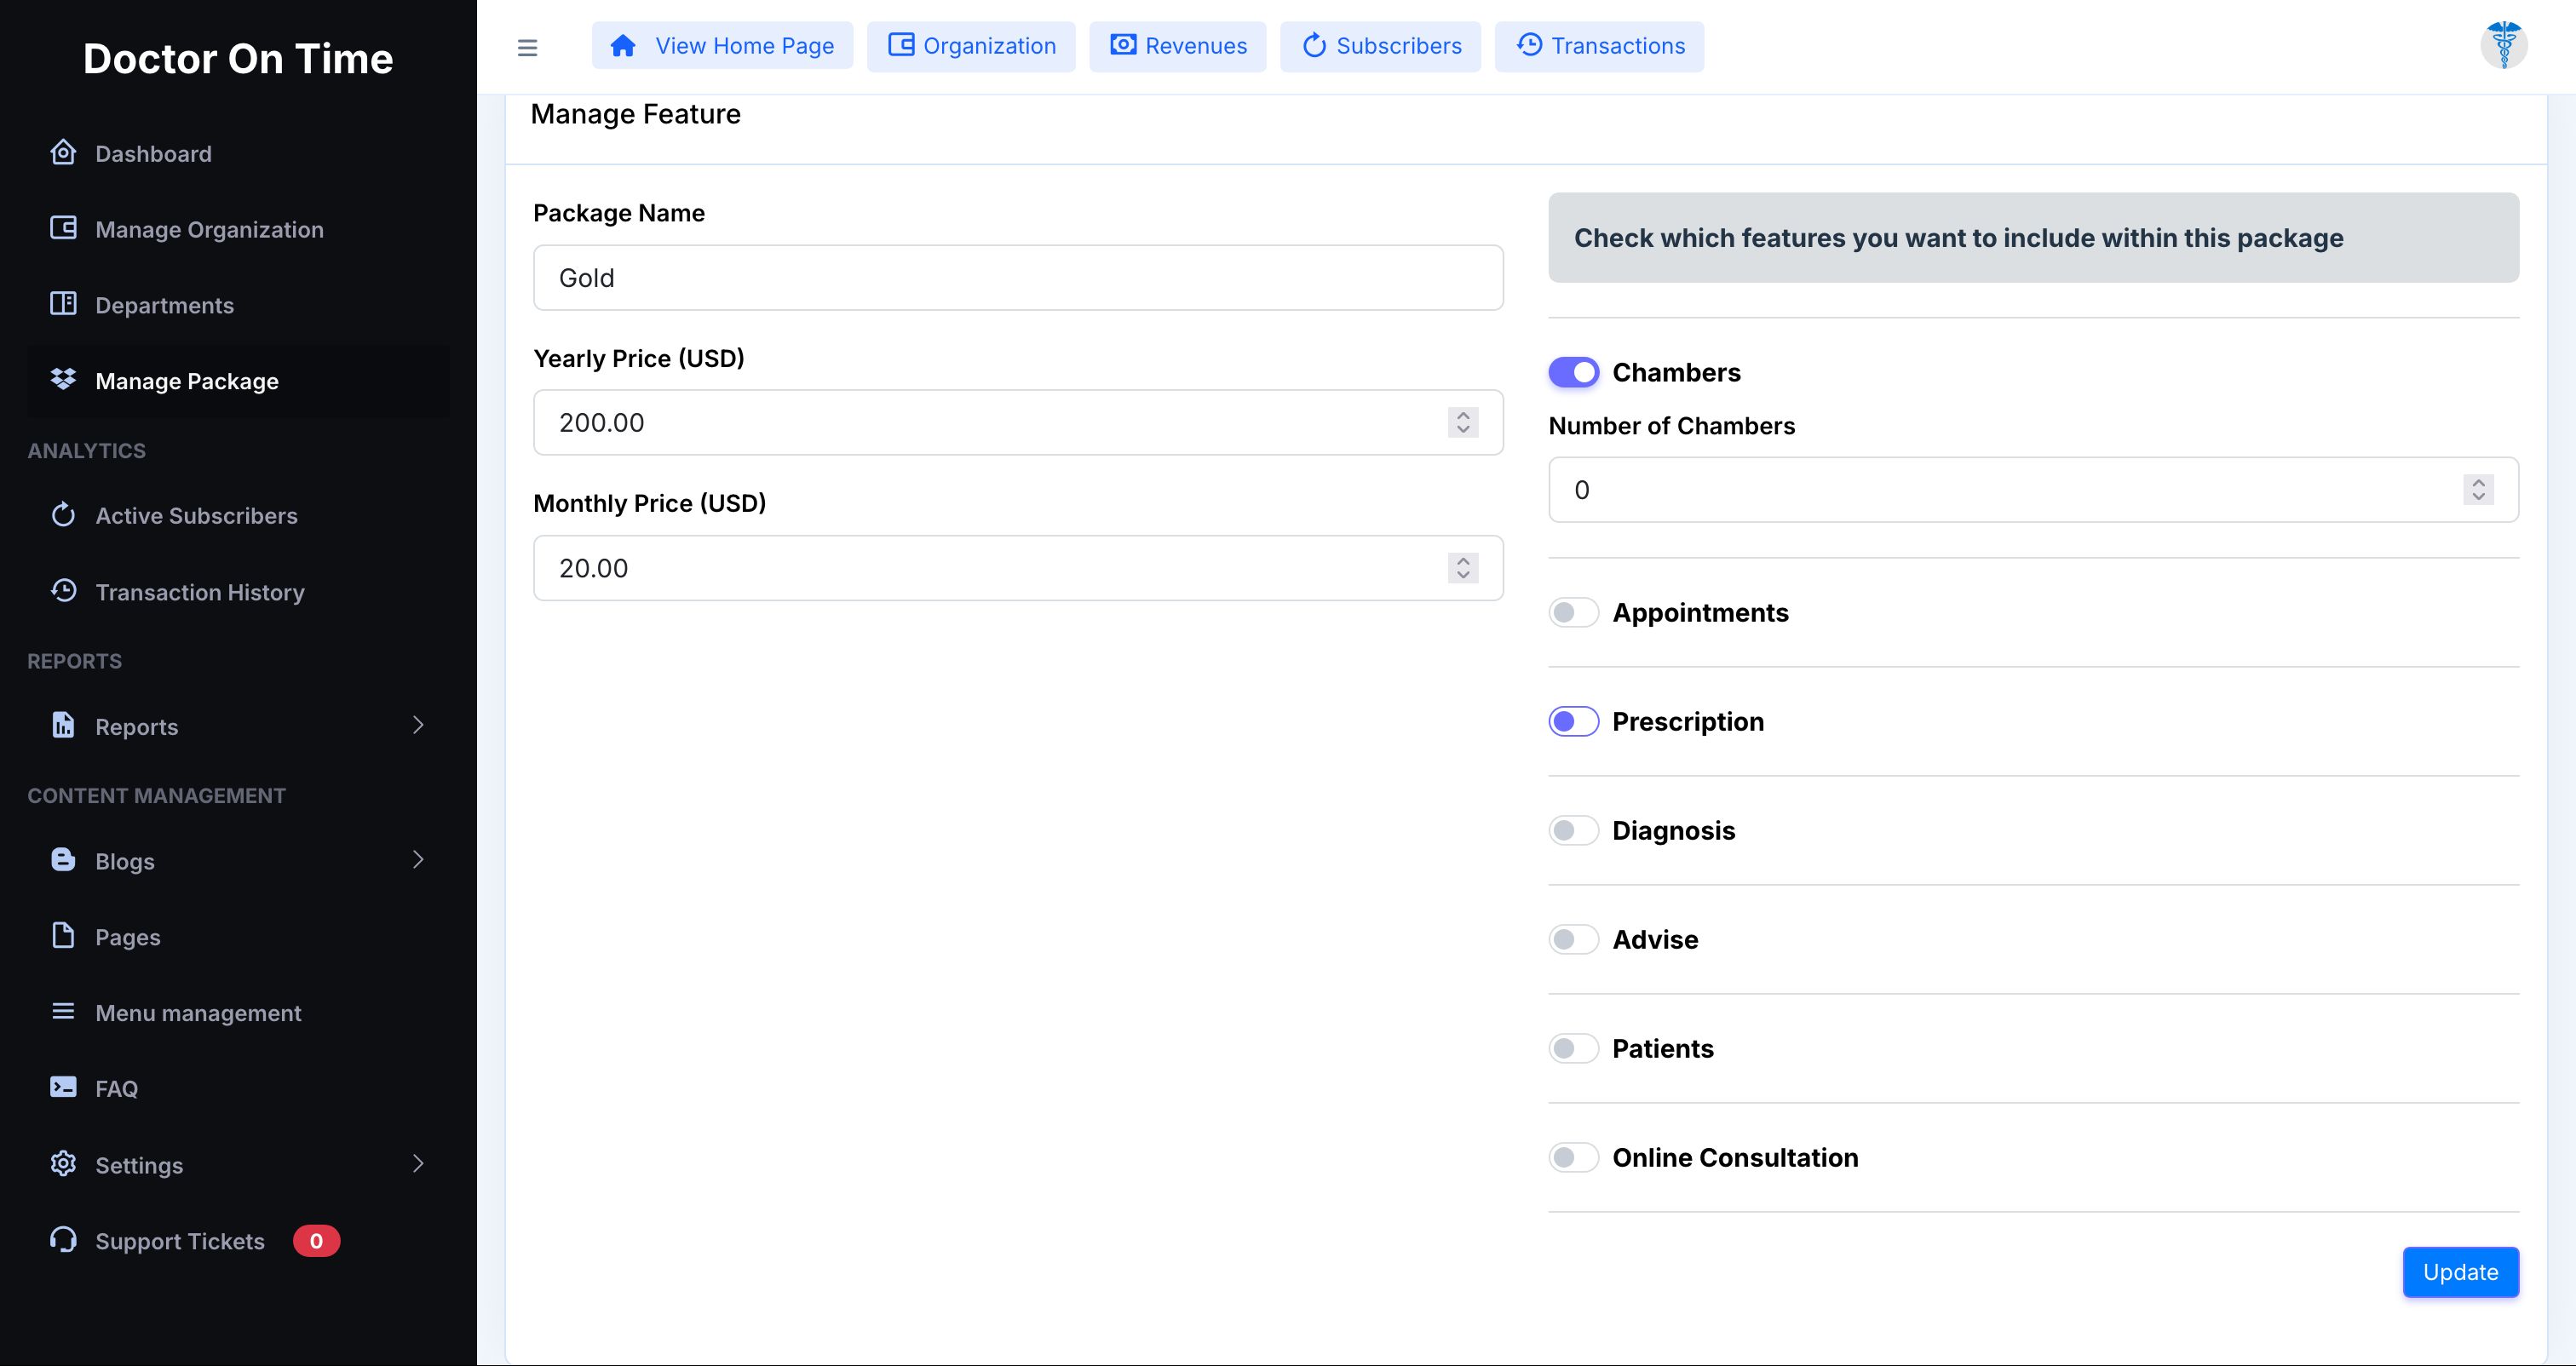Disable the Chambers feature toggle
Viewport: 2576px width, 1366px height.
(1573, 372)
